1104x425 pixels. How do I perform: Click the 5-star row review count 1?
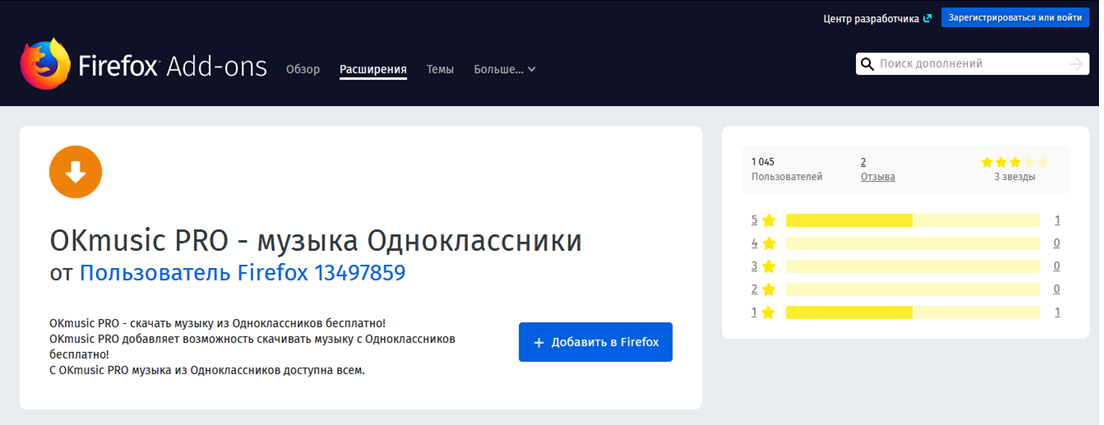pyautogui.click(x=1057, y=220)
